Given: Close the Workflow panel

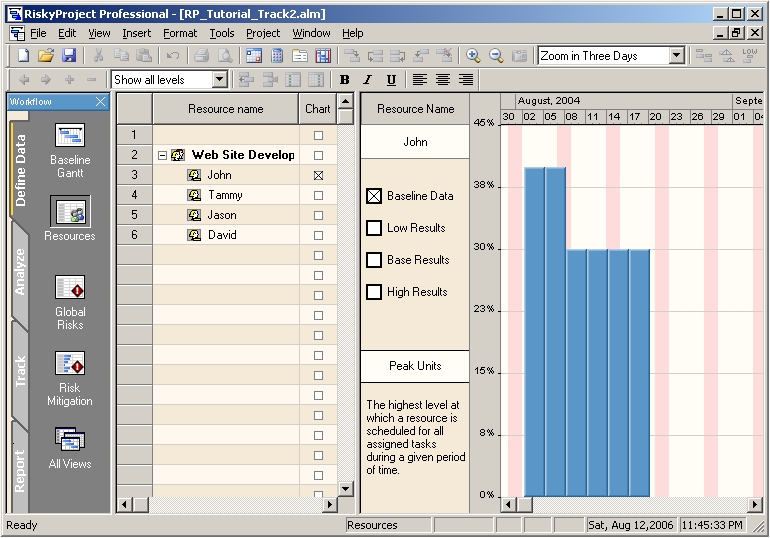Looking at the screenshot, I should pyautogui.click(x=100, y=102).
